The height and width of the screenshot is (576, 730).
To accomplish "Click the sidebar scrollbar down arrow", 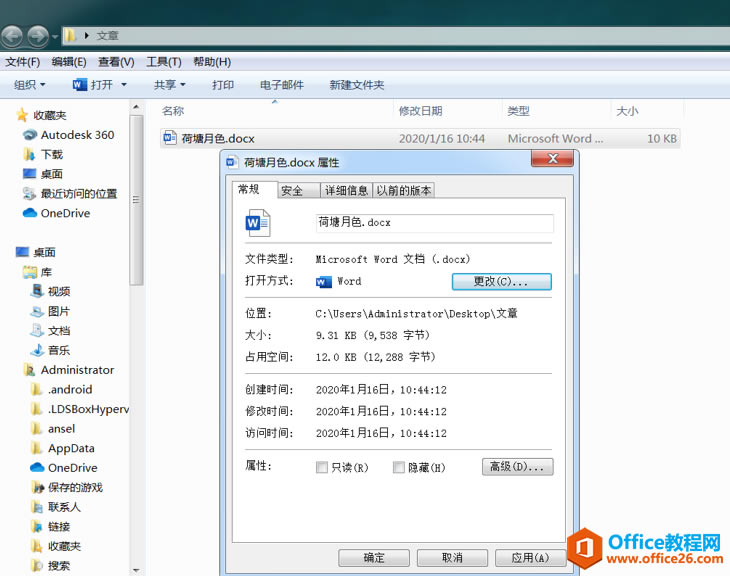I will coord(136,570).
